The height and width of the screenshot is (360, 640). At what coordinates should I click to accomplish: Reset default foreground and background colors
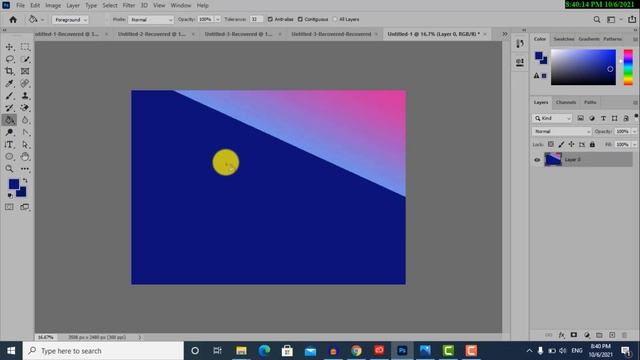pyautogui.click(x=10, y=196)
